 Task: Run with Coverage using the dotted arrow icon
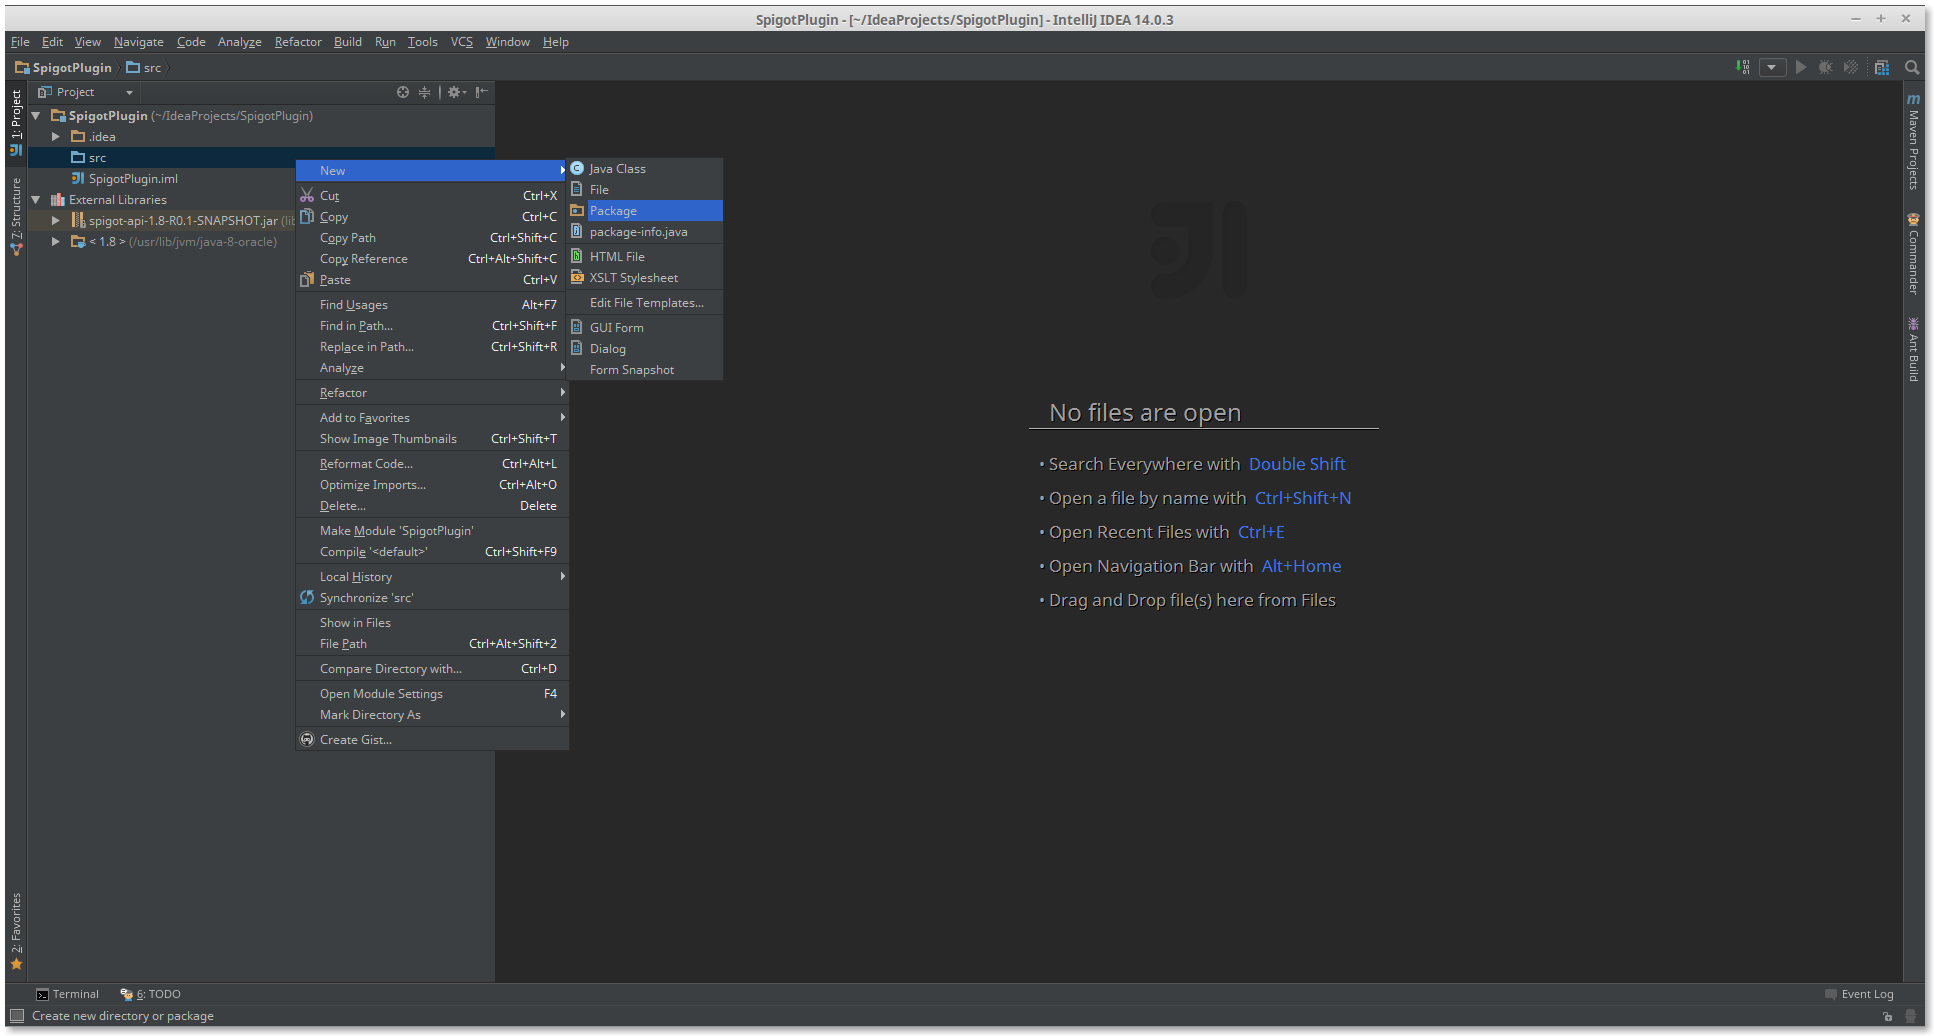pos(1850,67)
